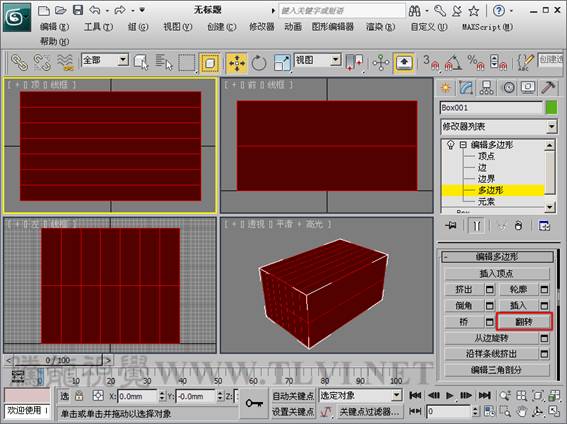The image size is (567, 424).
Task: Switch to the Motion panel tab
Action: (x=508, y=88)
